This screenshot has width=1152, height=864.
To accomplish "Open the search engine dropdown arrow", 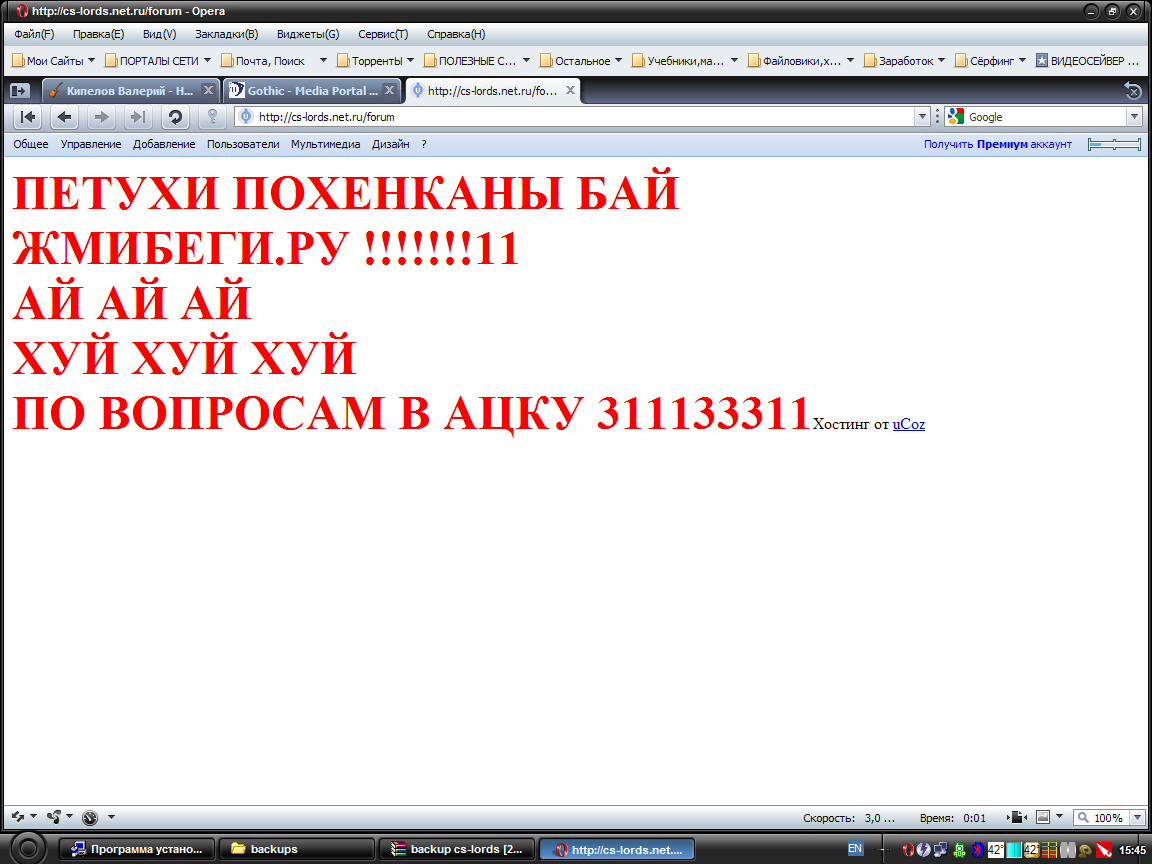I will [1134, 117].
